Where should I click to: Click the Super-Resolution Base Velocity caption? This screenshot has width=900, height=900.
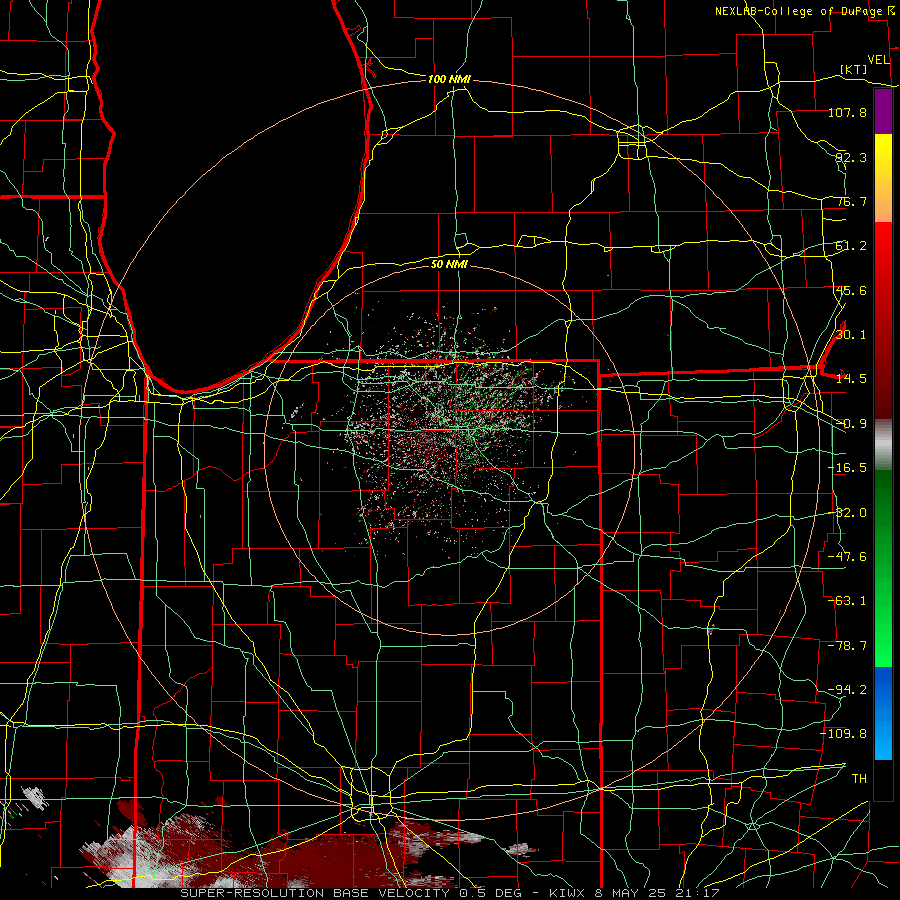point(449,893)
